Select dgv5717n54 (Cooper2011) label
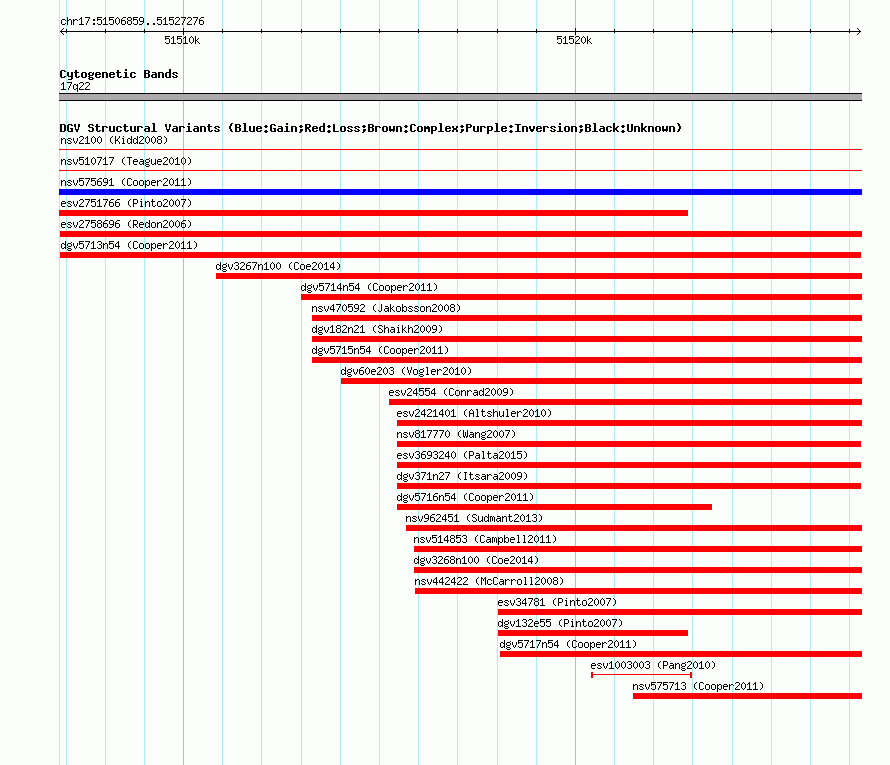Screen dimensions: 890x765 (x=568, y=644)
